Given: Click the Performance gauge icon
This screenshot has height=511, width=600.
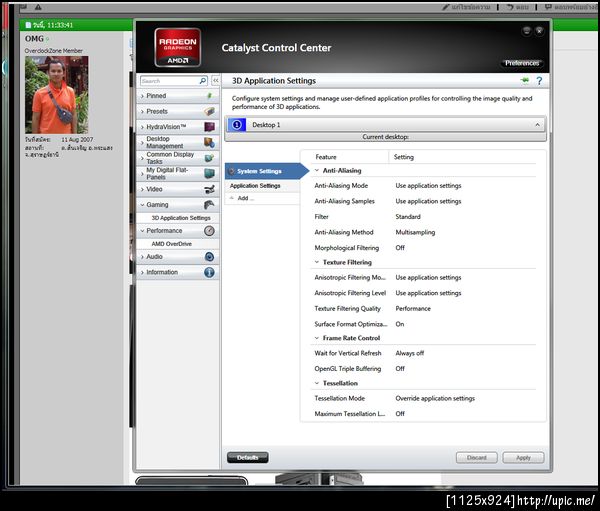Looking at the screenshot, I should (209, 231).
